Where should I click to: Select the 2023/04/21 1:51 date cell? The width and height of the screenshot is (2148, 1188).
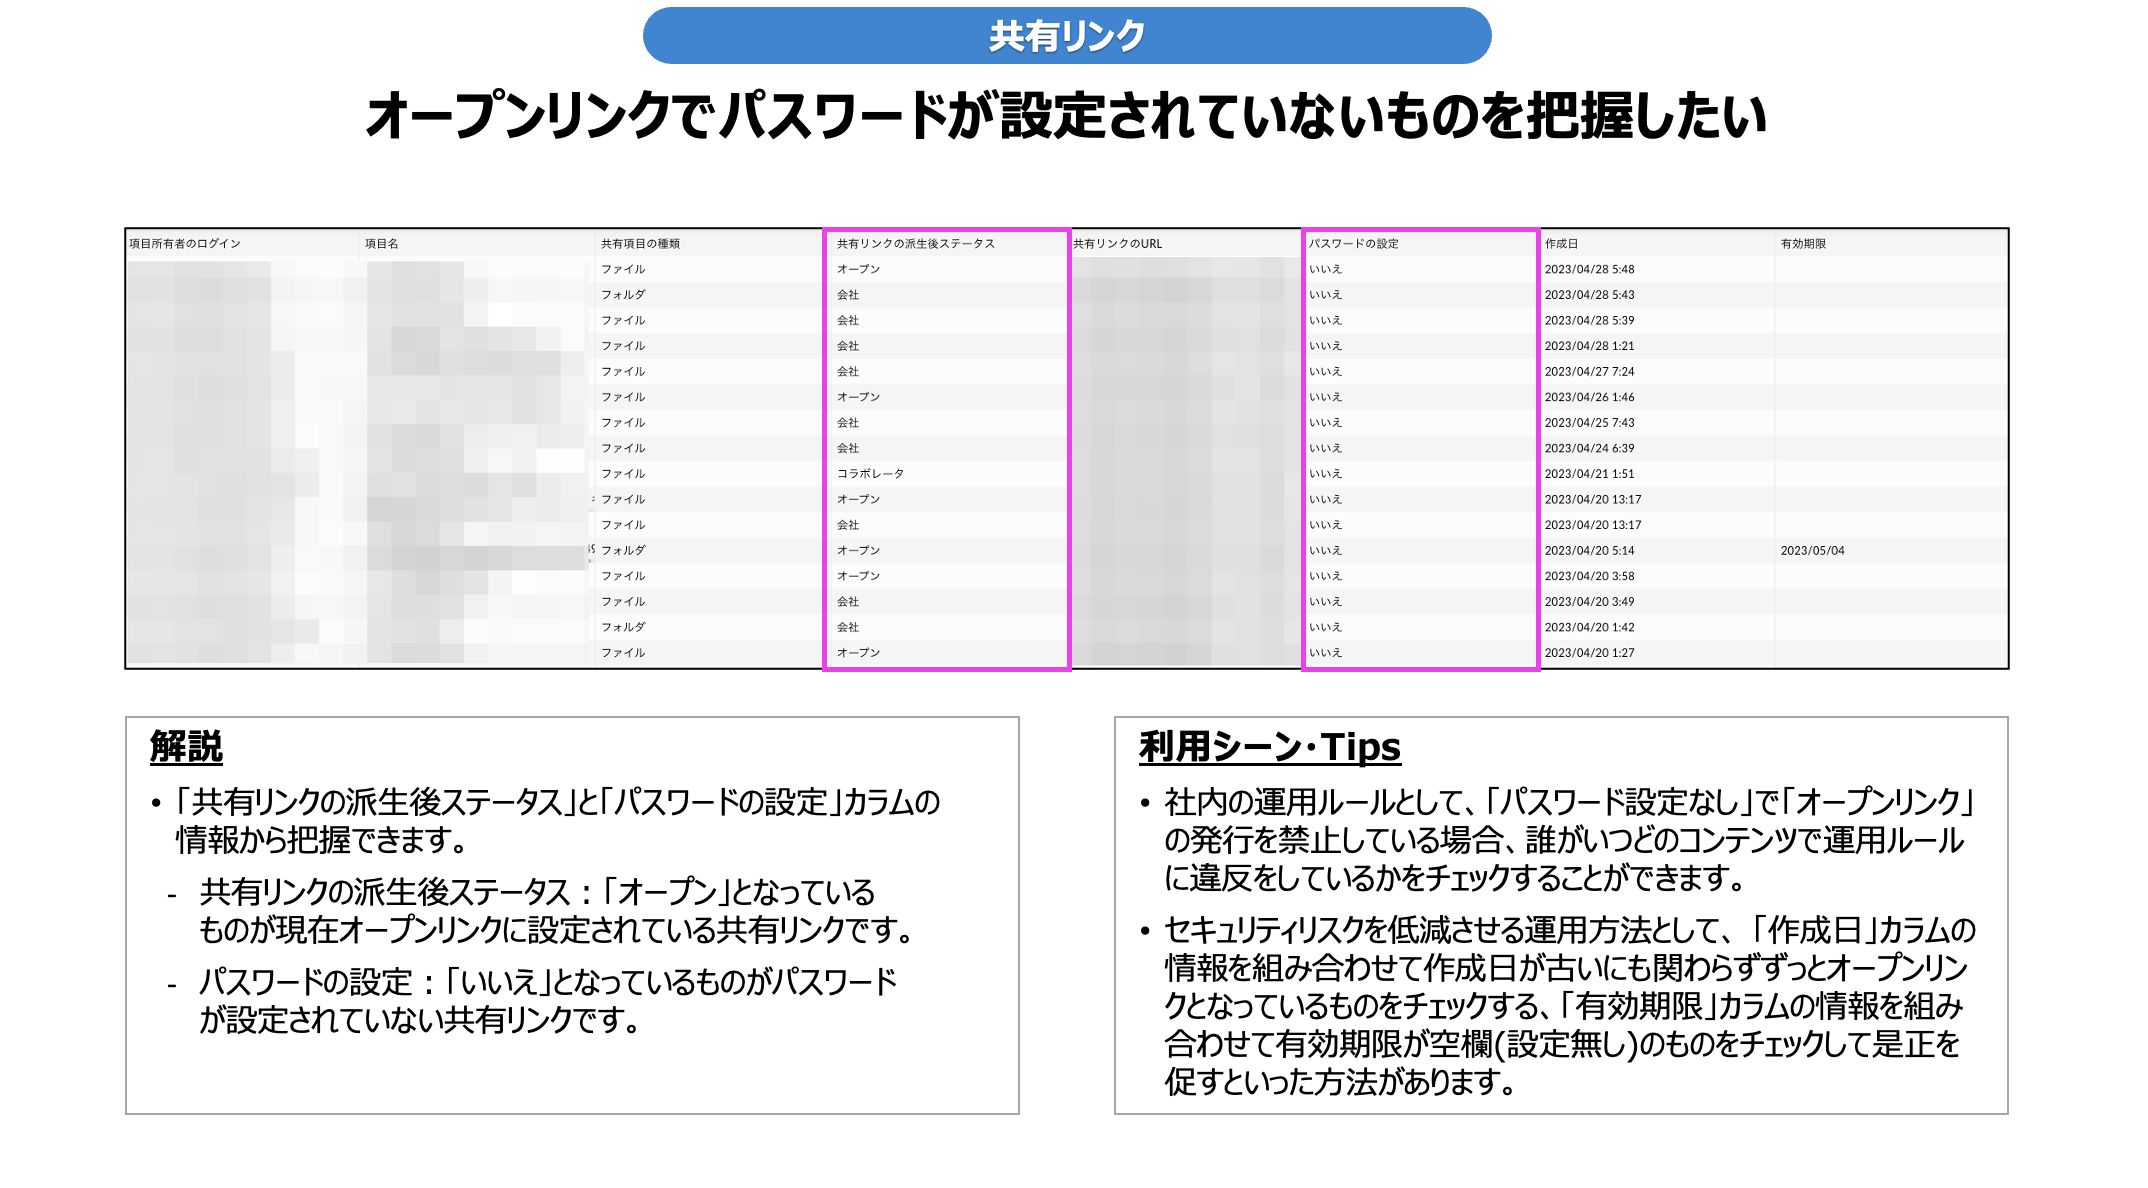pyautogui.click(x=1589, y=474)
